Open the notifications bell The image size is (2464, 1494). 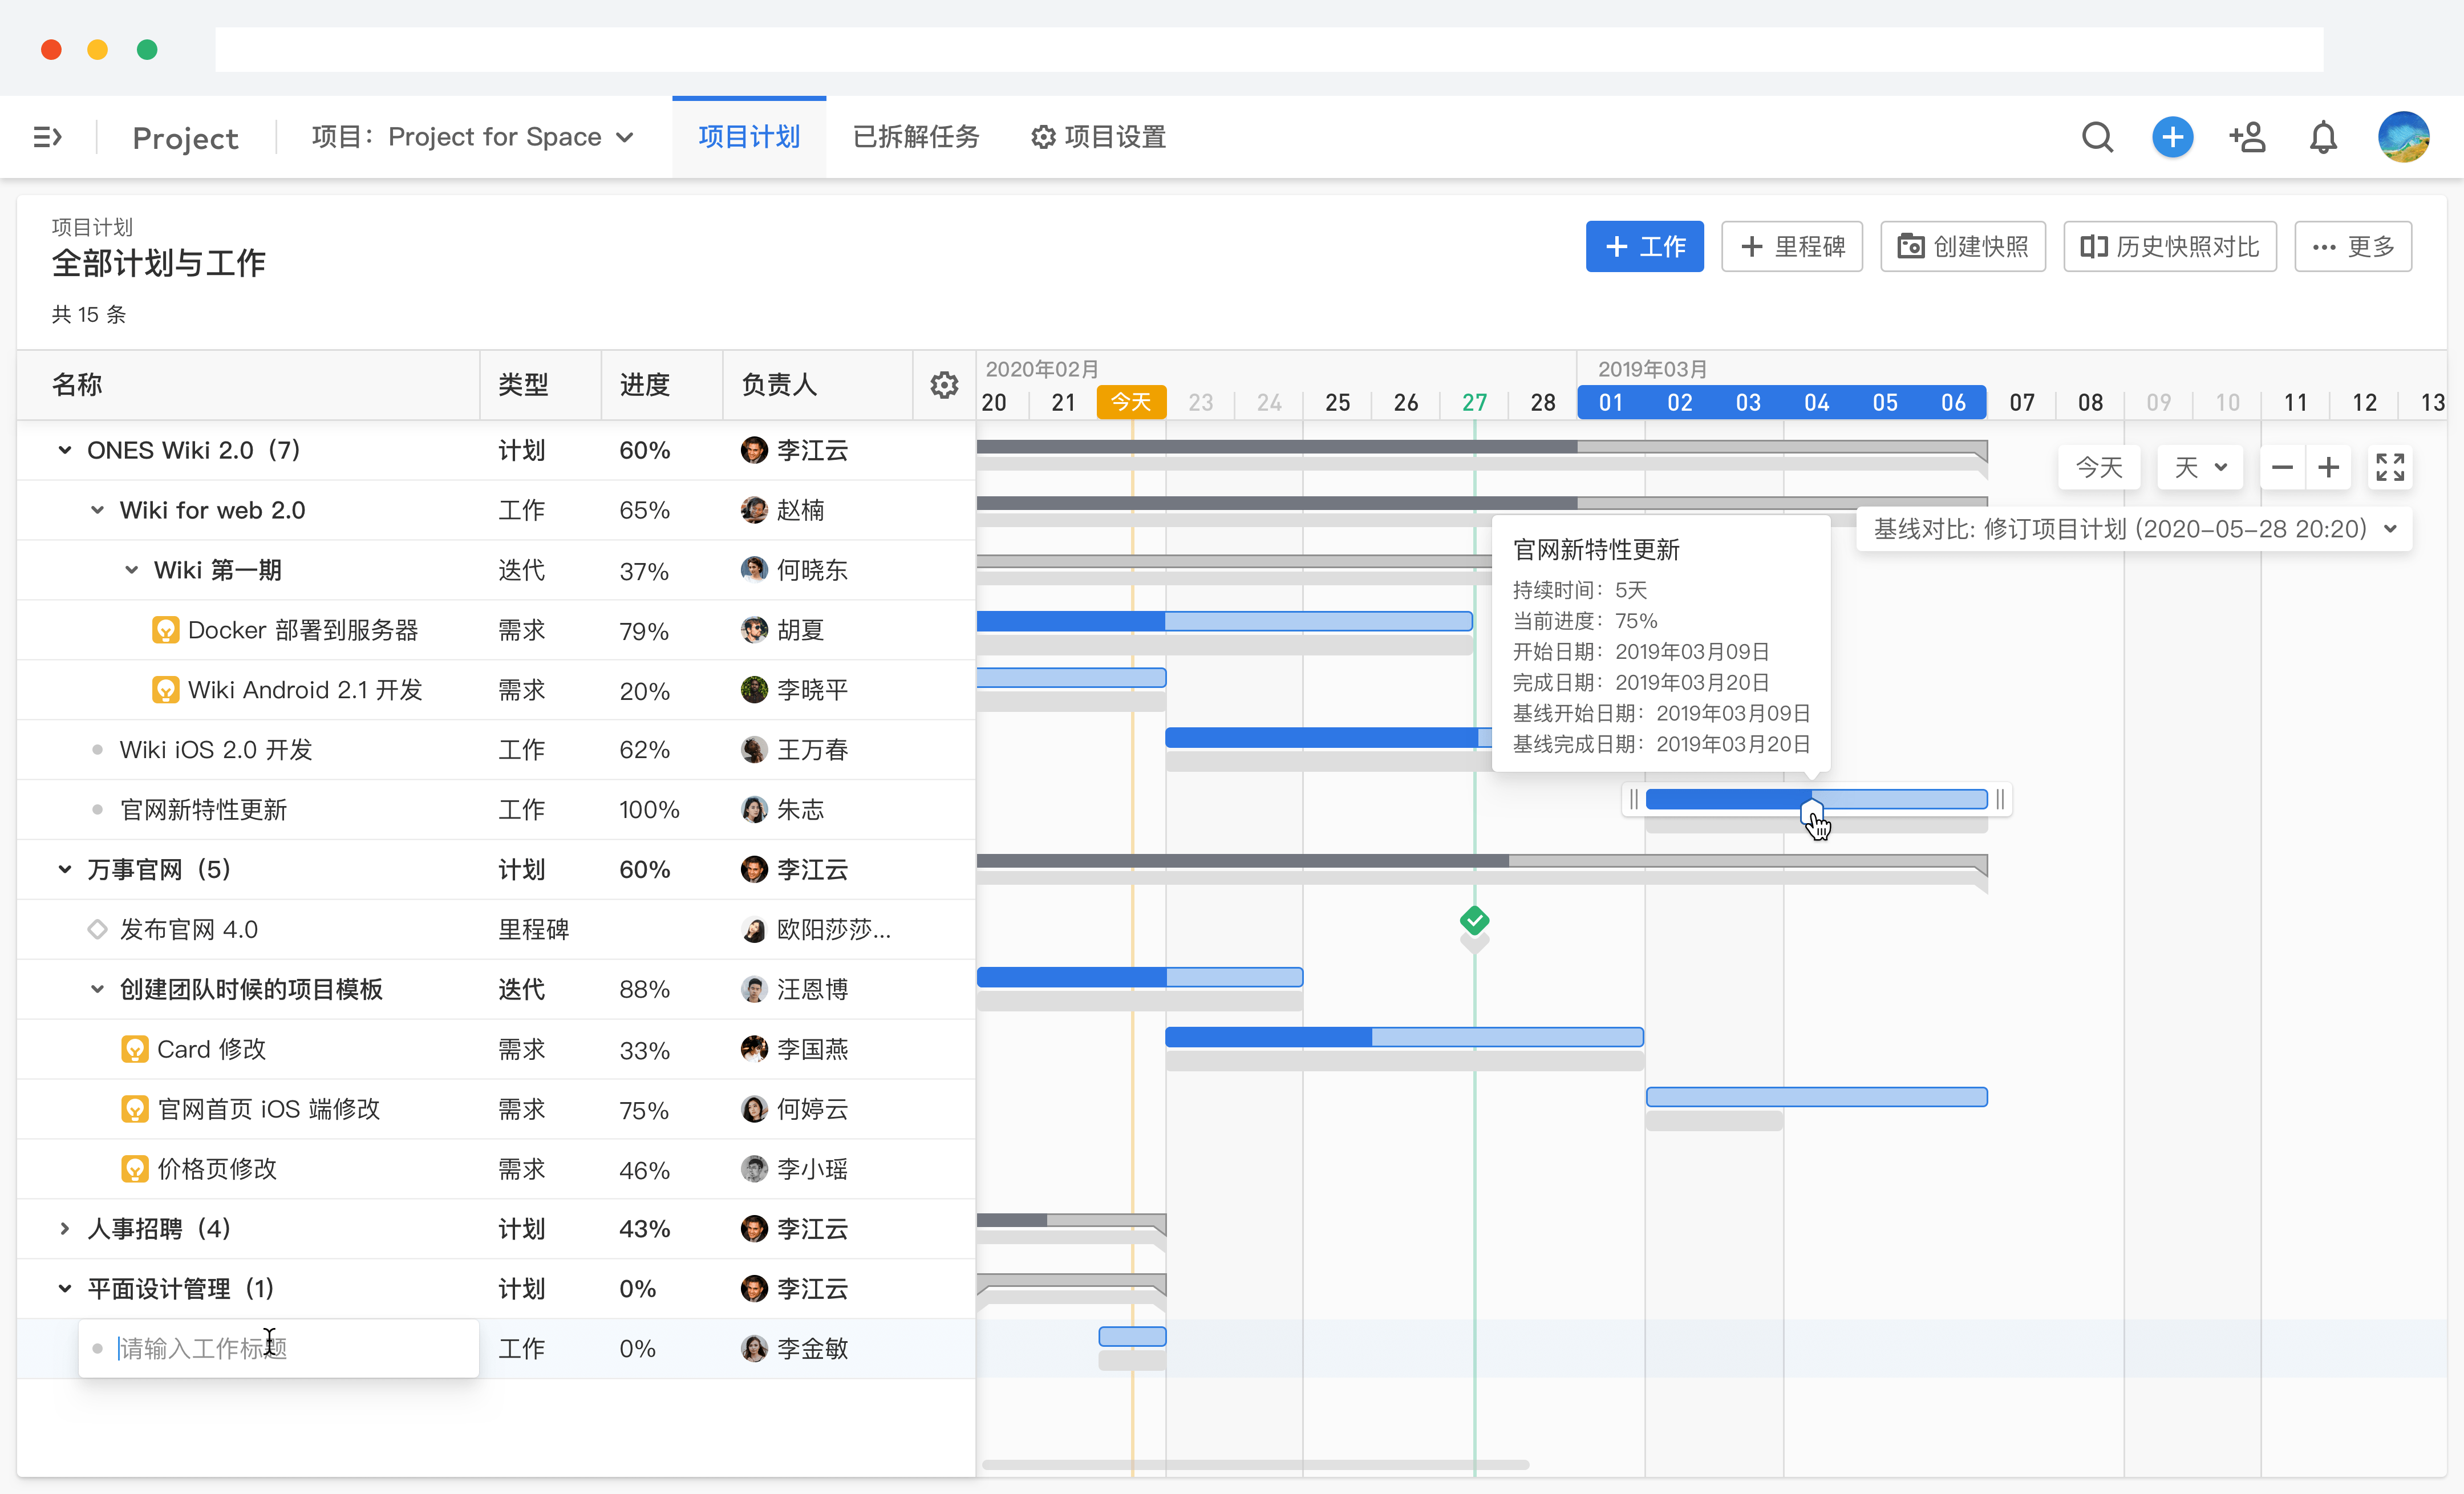(2322, 137)
